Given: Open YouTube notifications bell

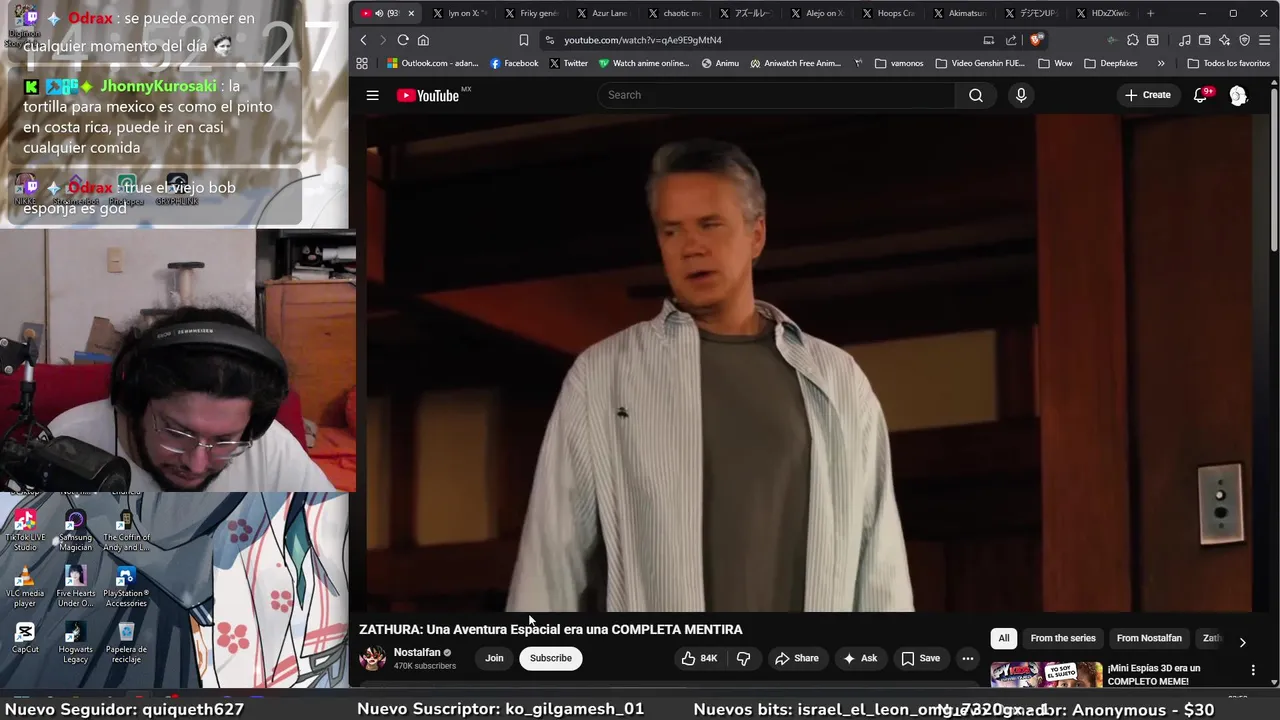Looking at the screenshot, I should 1201,95.
